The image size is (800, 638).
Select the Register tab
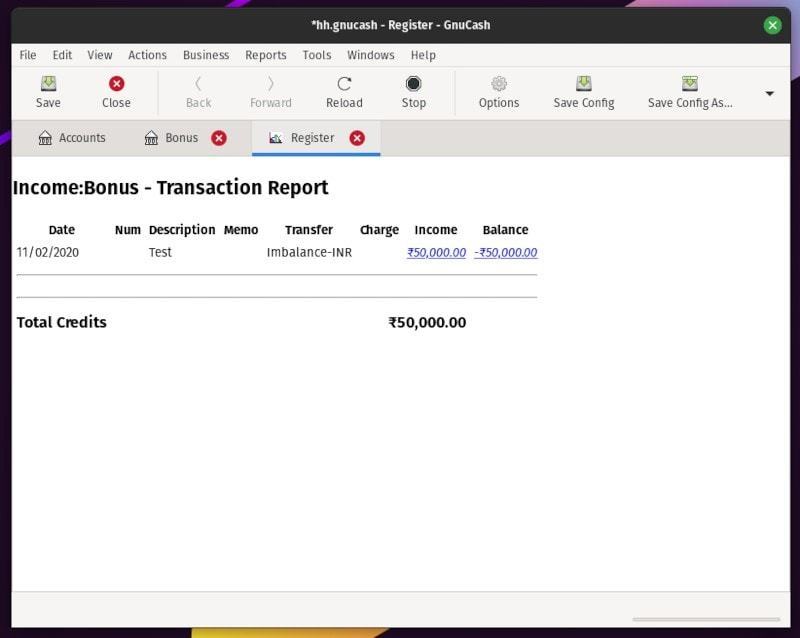[311, 137]
